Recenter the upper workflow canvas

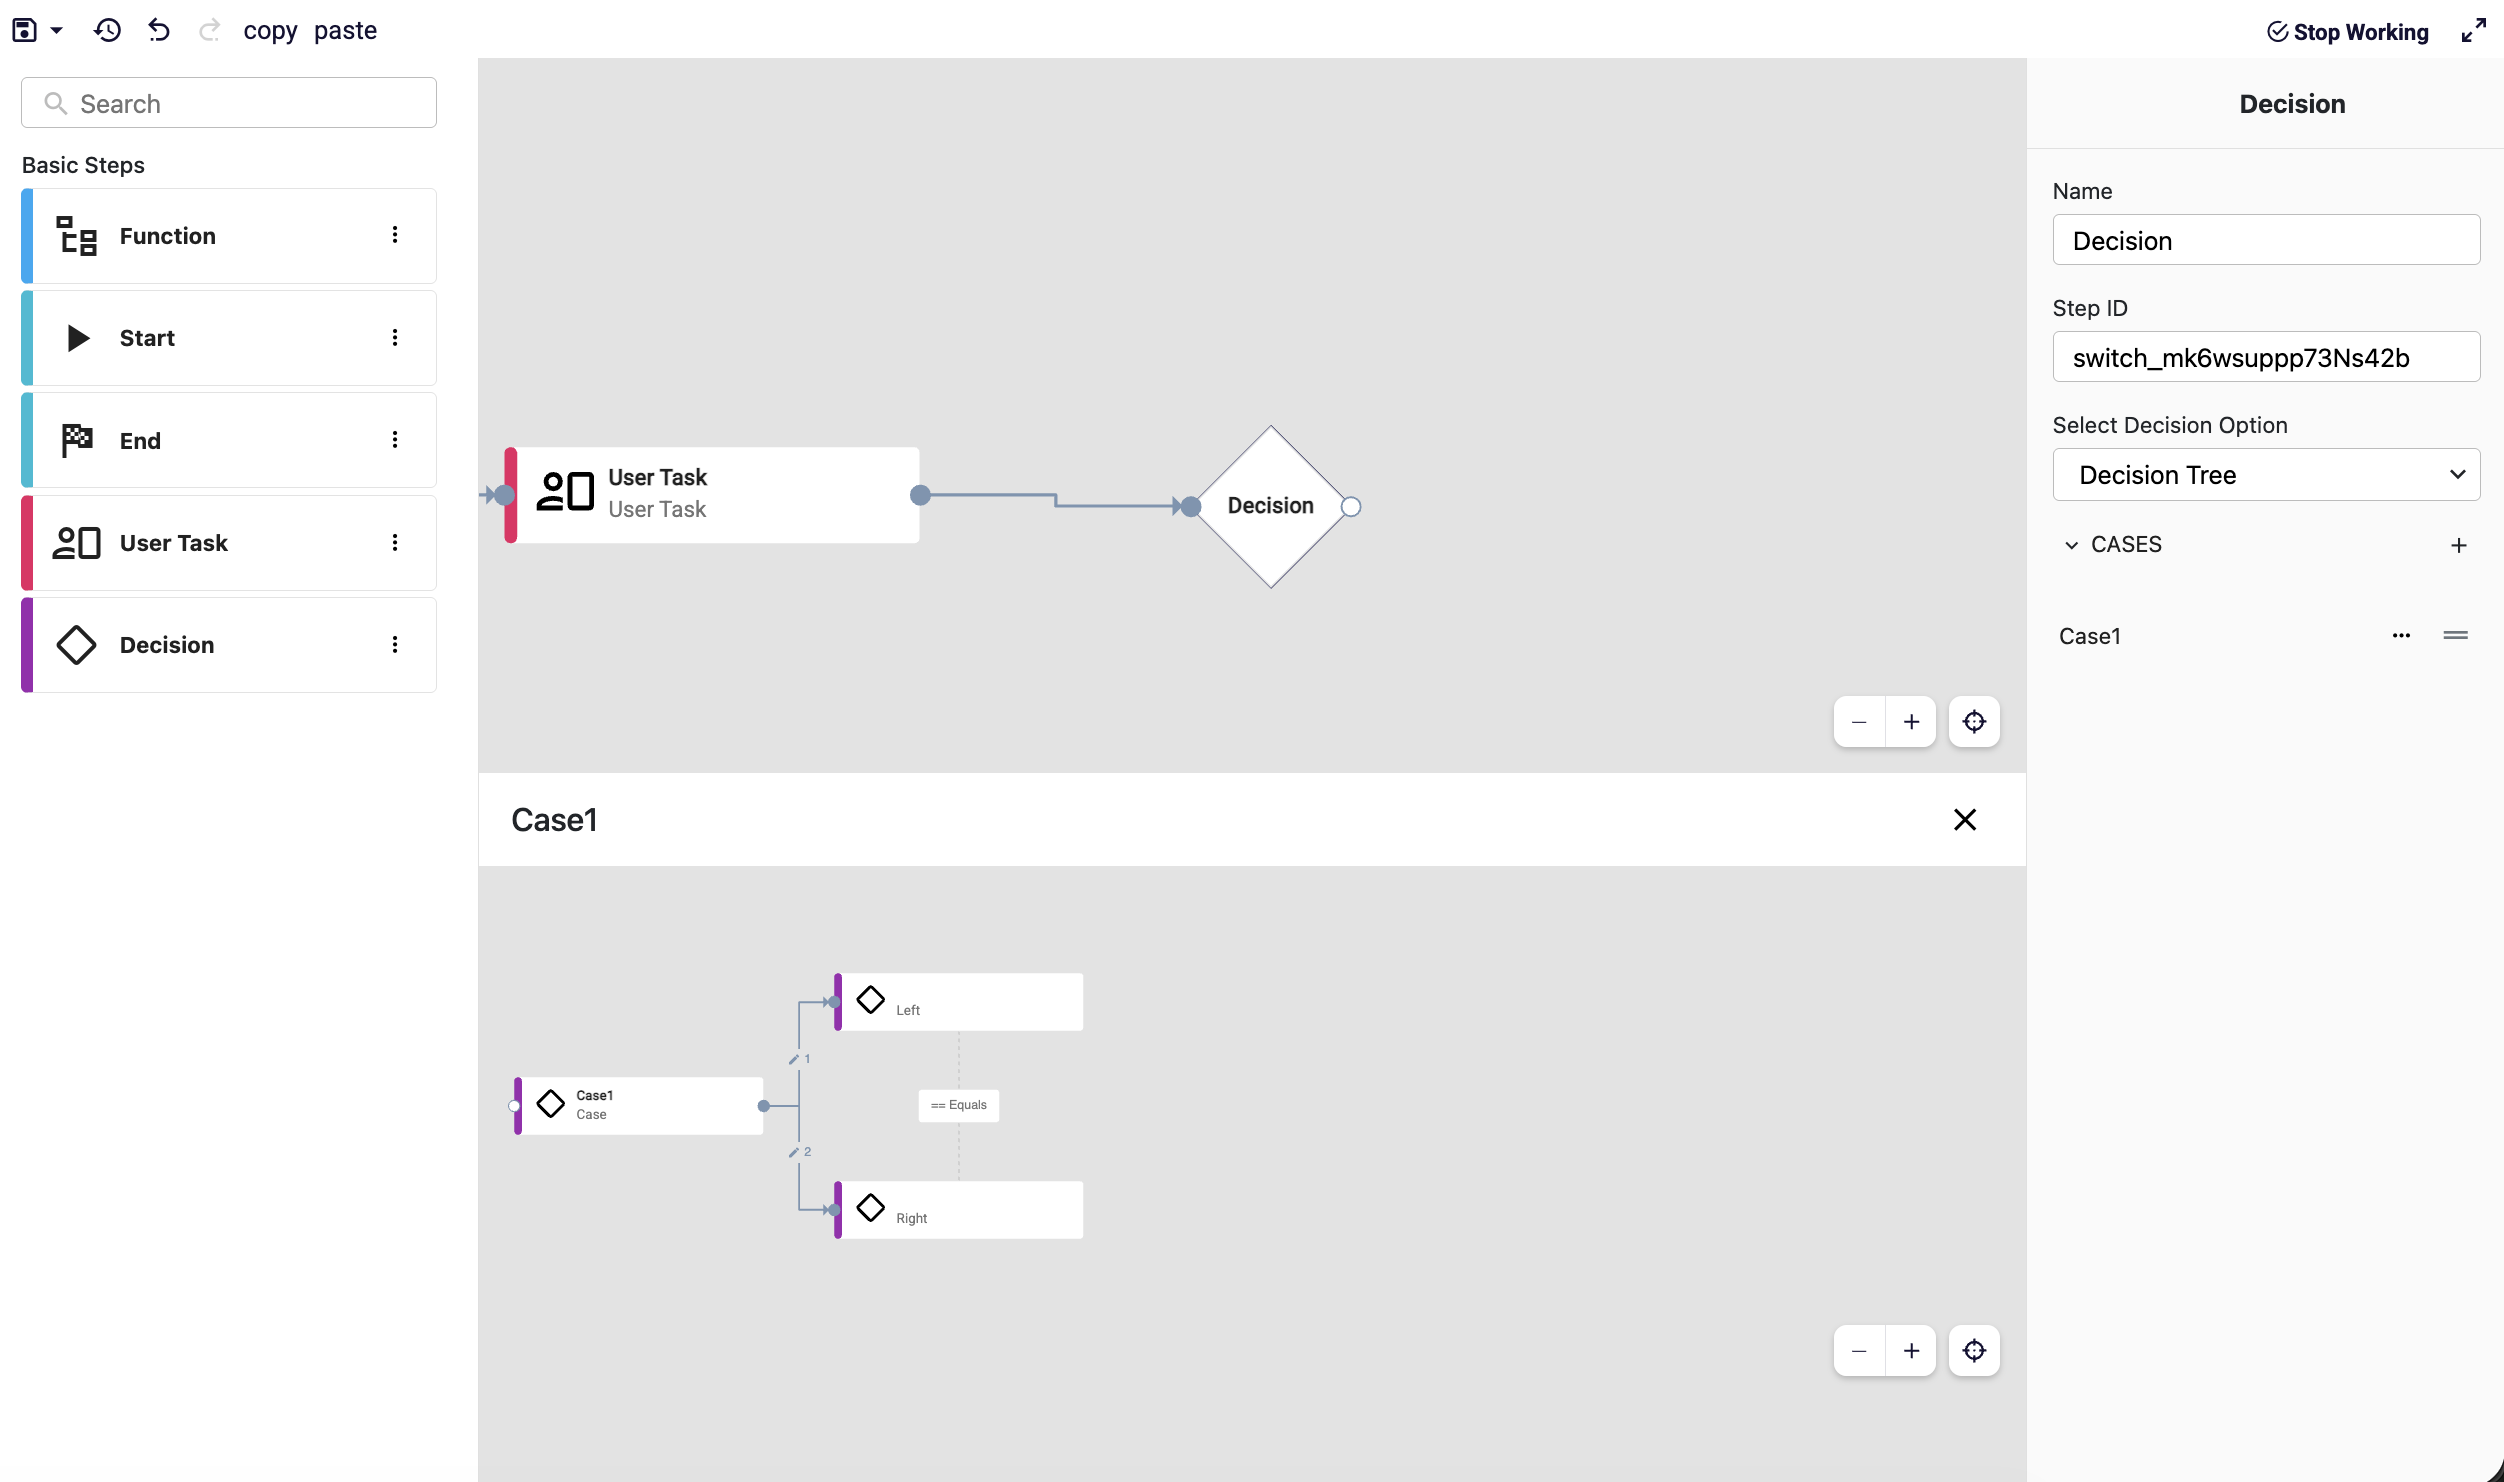pyautogui.click(x=1973, y=722)
